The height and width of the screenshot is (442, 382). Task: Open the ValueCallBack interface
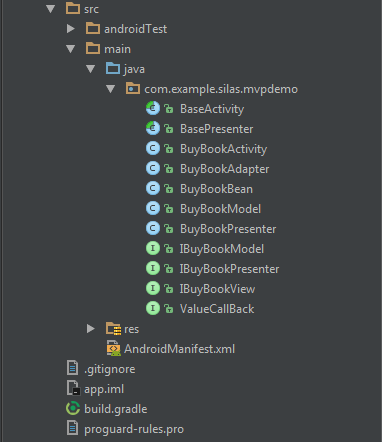coord(217,309)
